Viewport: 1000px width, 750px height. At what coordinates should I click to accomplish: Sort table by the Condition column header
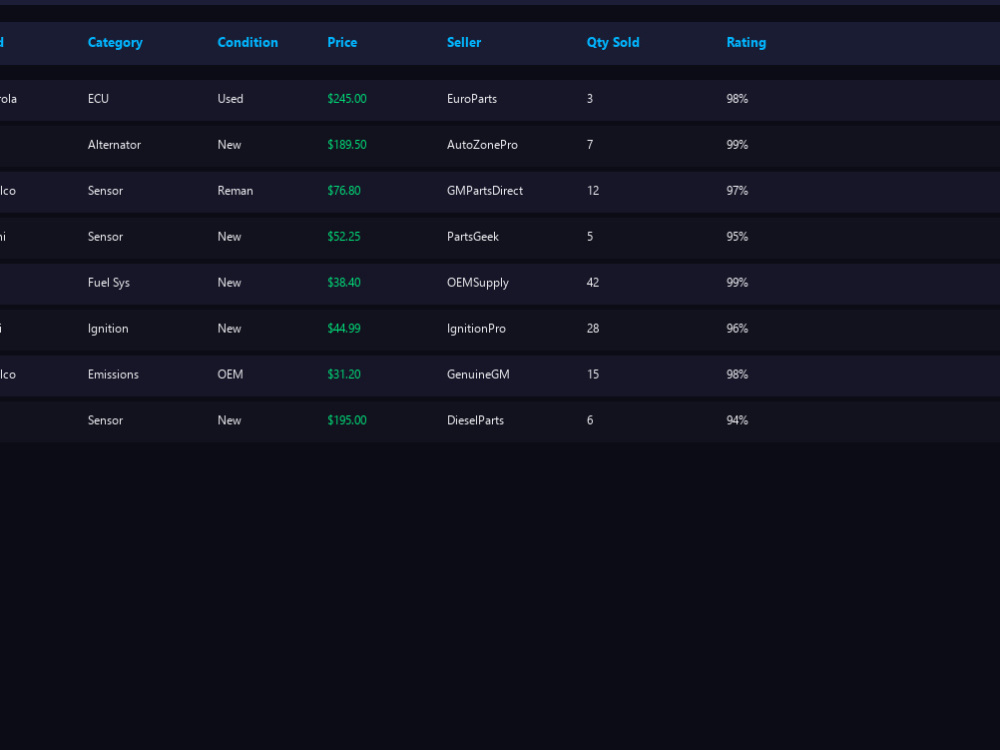click(247, 43)
